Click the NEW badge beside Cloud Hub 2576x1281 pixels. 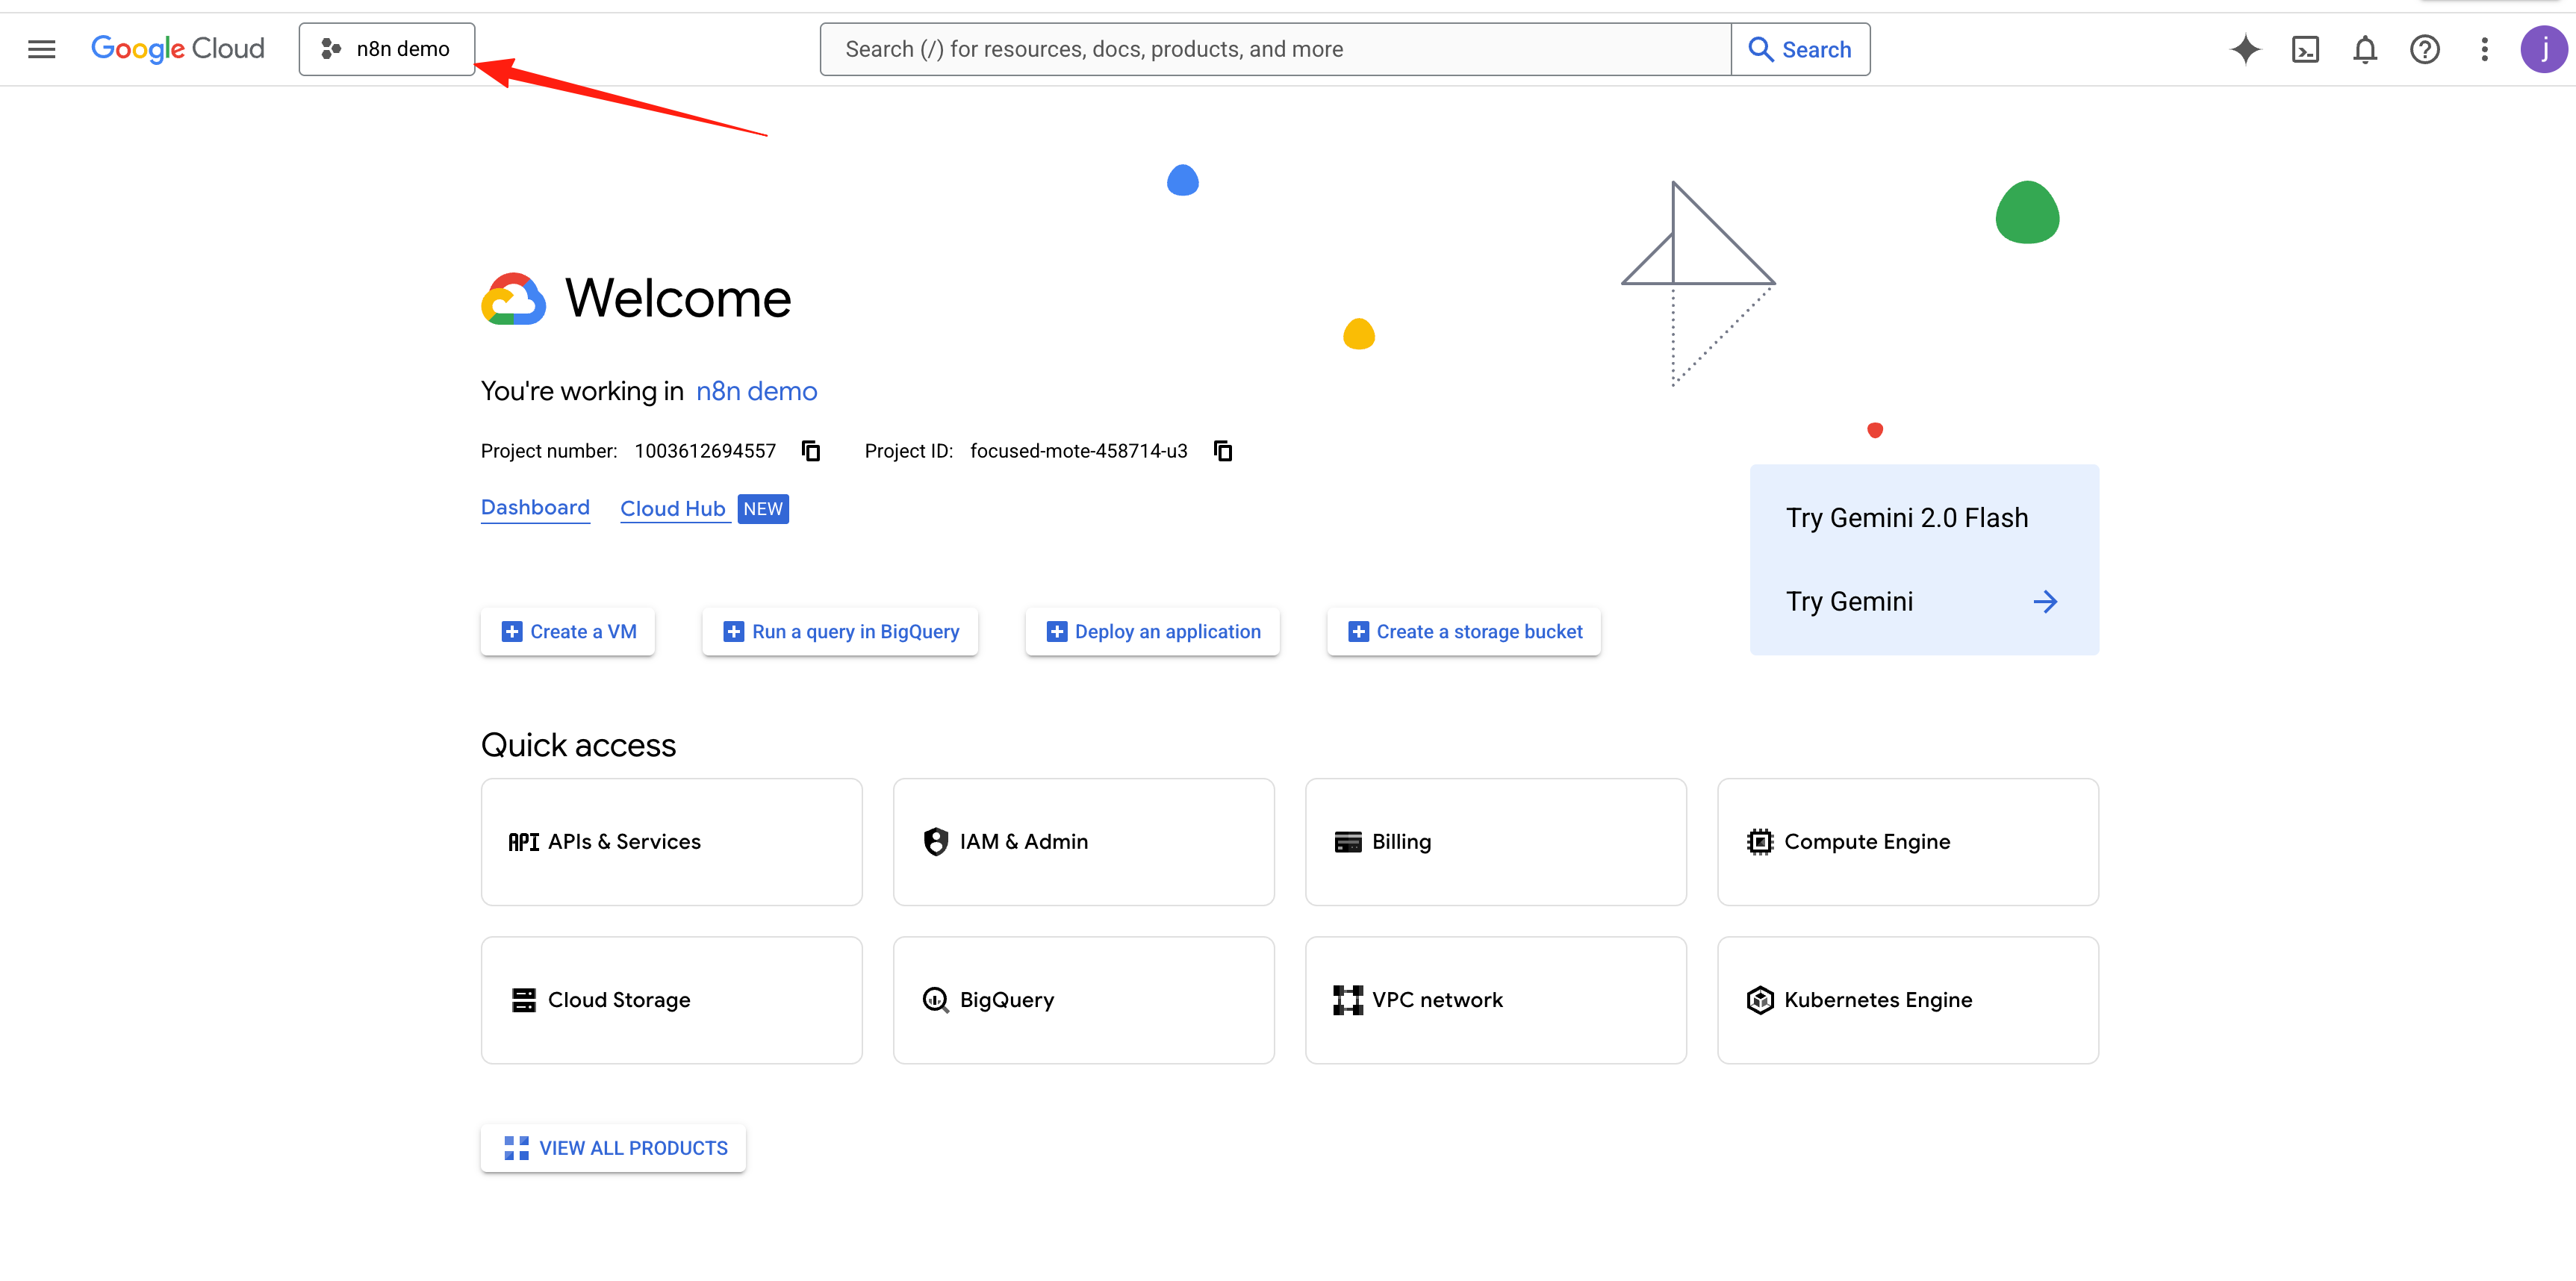(763, 509)
